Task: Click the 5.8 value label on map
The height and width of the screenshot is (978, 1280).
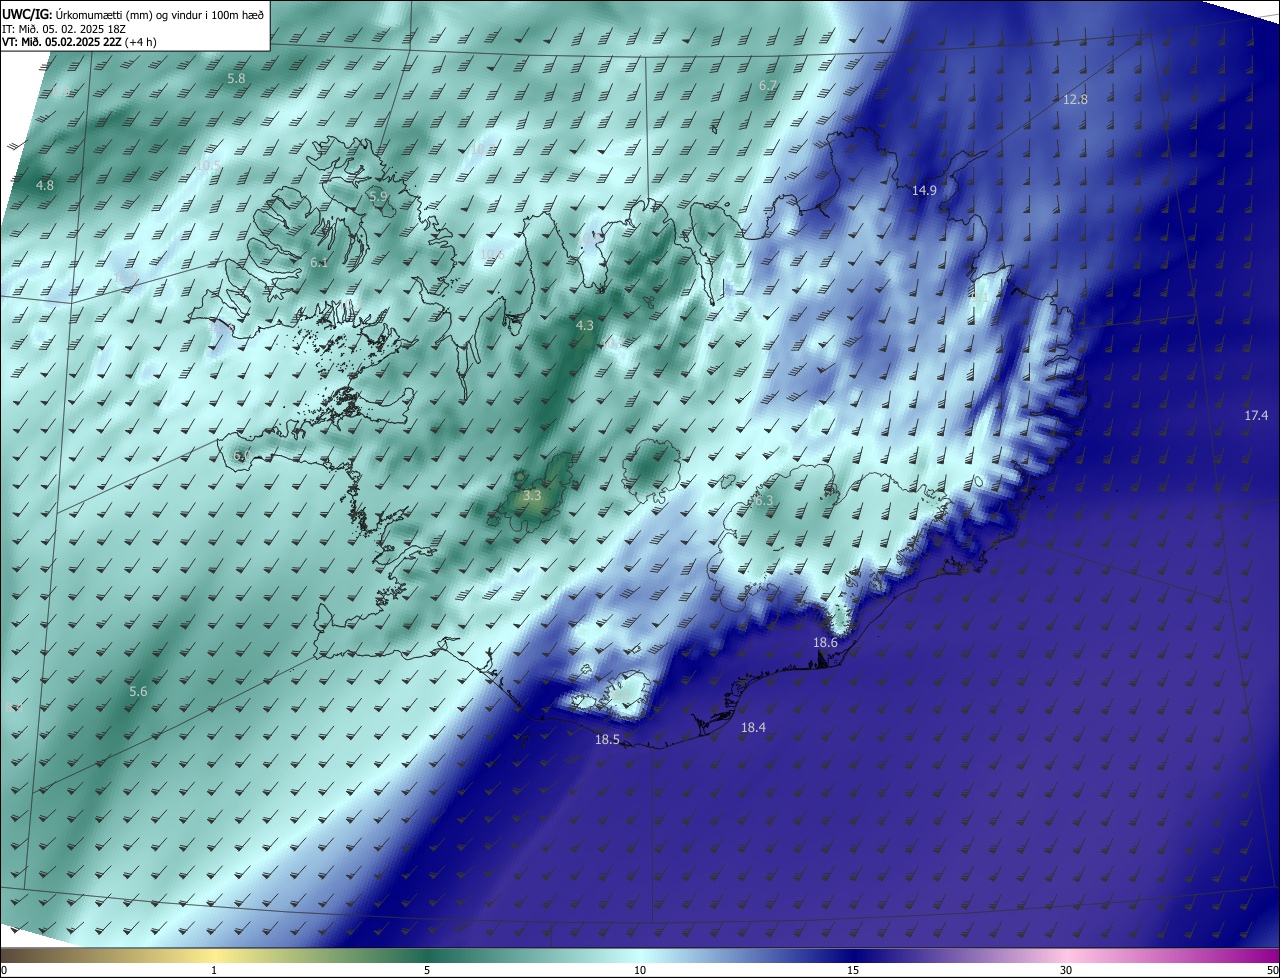Action: point(236,78)
